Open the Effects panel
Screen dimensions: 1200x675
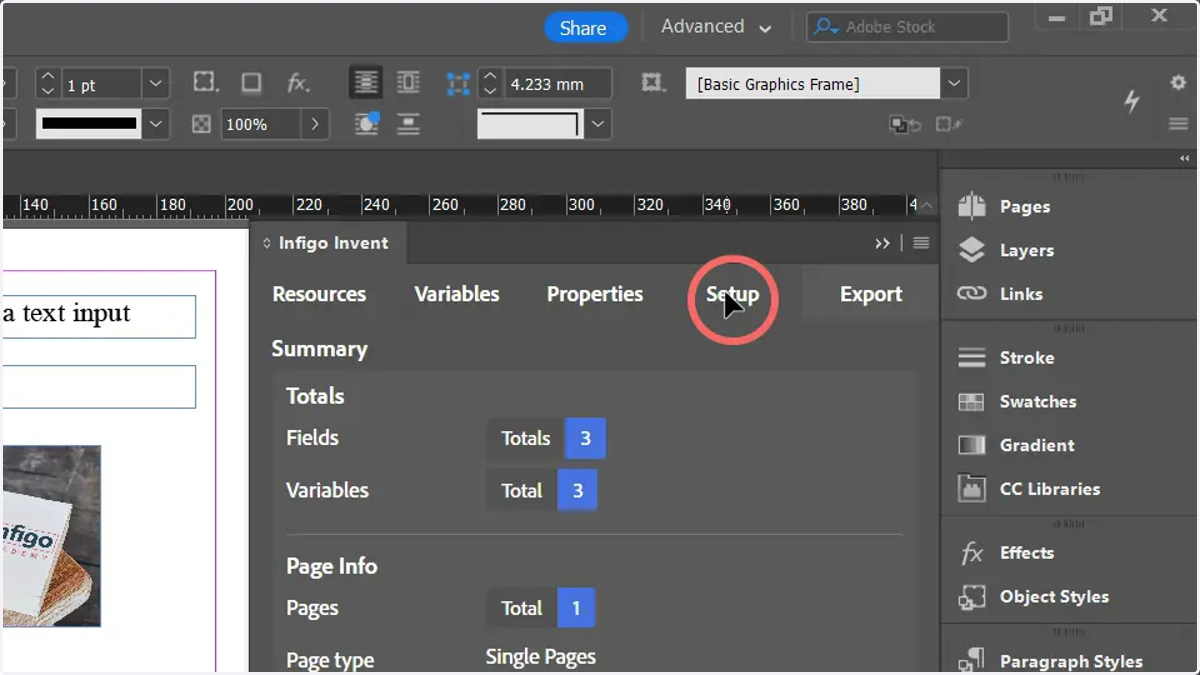[x=1006, y=552]
